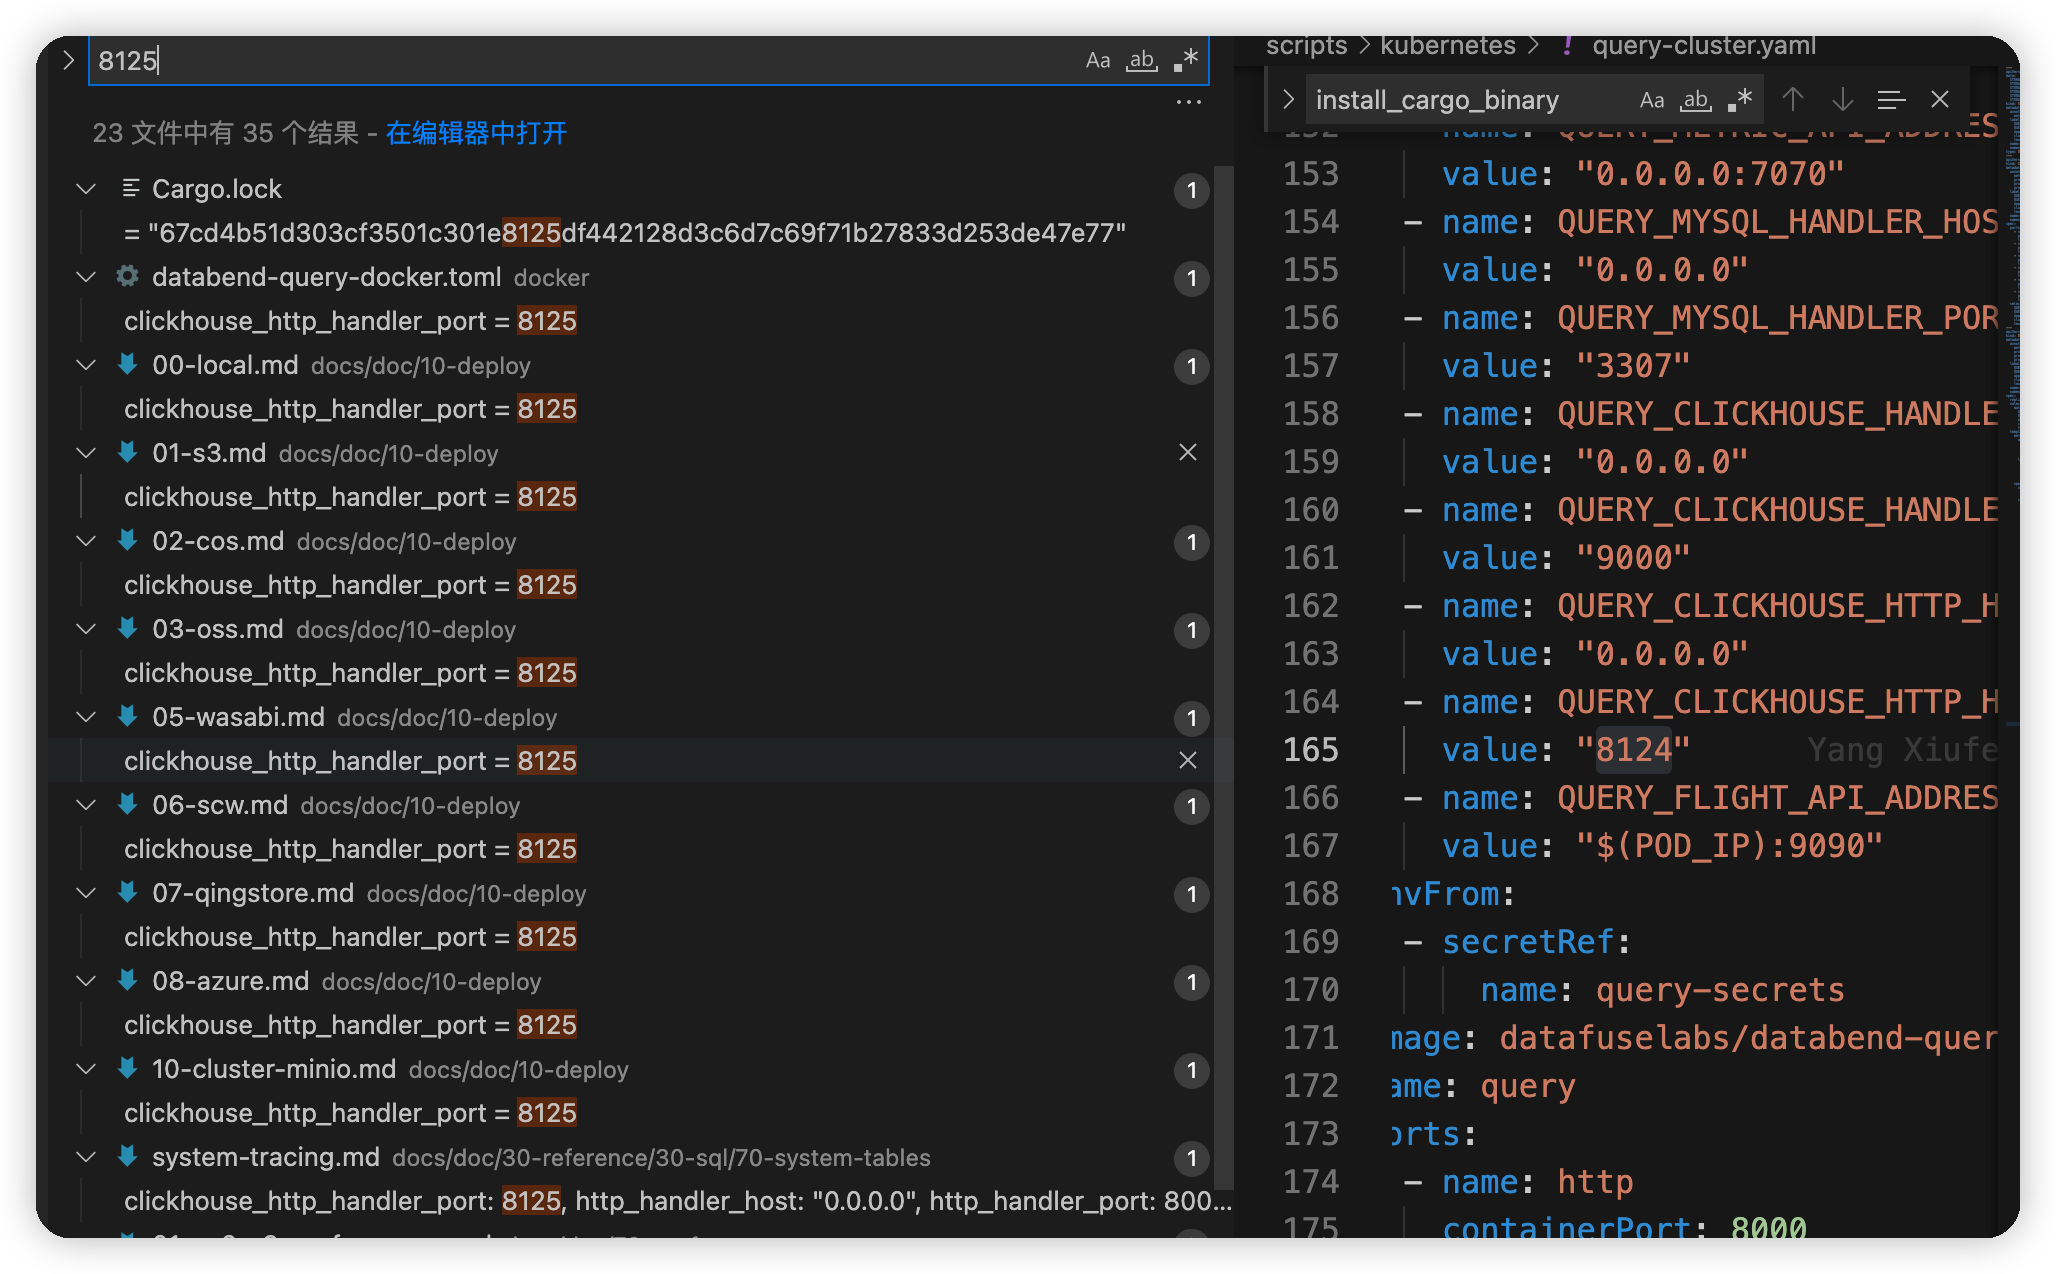Collapse 05-wasabi.md result group
This screenshot has height=1274, width=2056.
pos(87,717)
